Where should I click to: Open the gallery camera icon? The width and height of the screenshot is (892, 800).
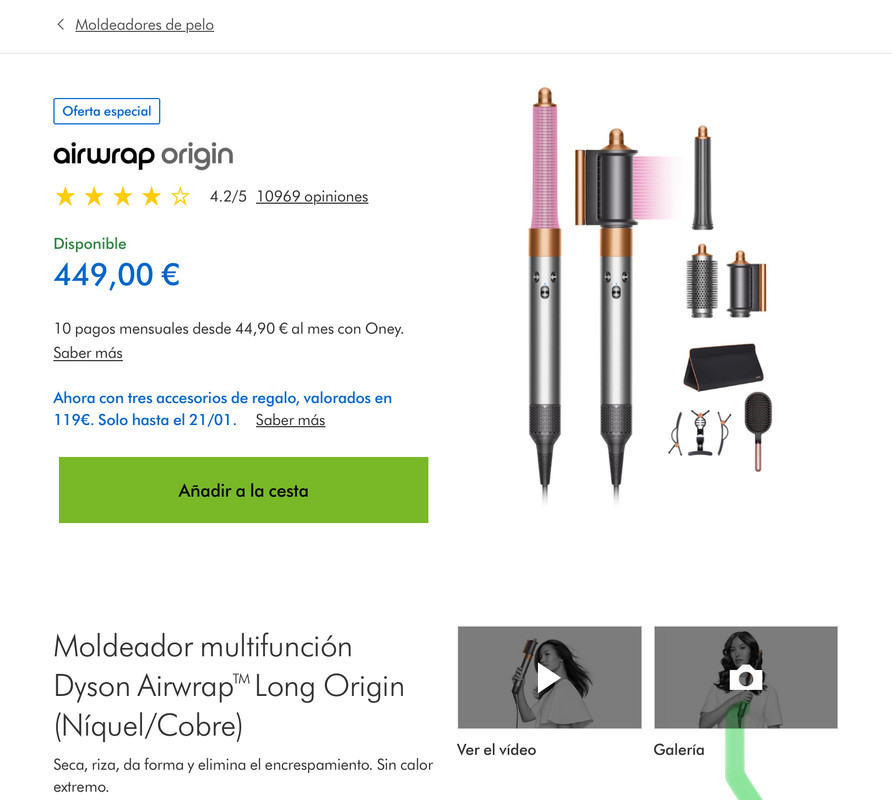746,678
